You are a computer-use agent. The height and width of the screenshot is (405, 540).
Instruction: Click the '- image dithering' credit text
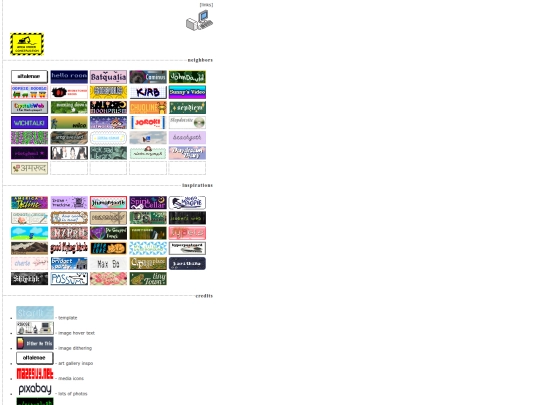[74, 348]
